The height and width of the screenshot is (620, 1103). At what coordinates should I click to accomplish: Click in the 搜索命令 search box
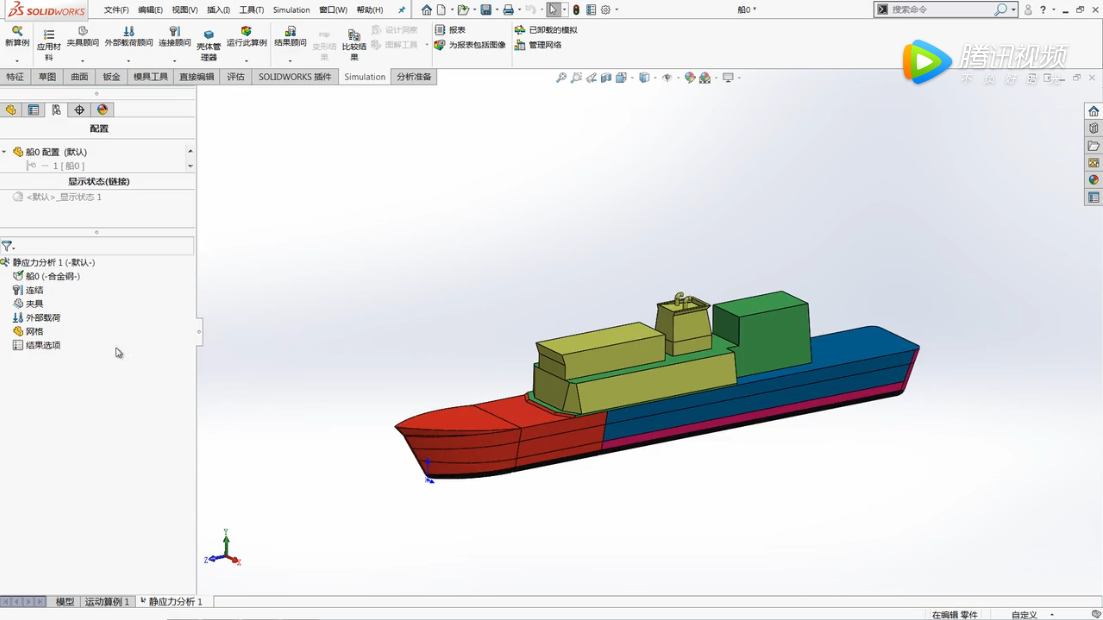941,10
